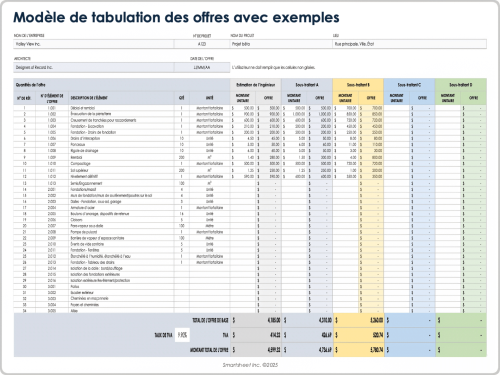Select the blue 'Sous-traitant C' column group header

click(409, 85)
